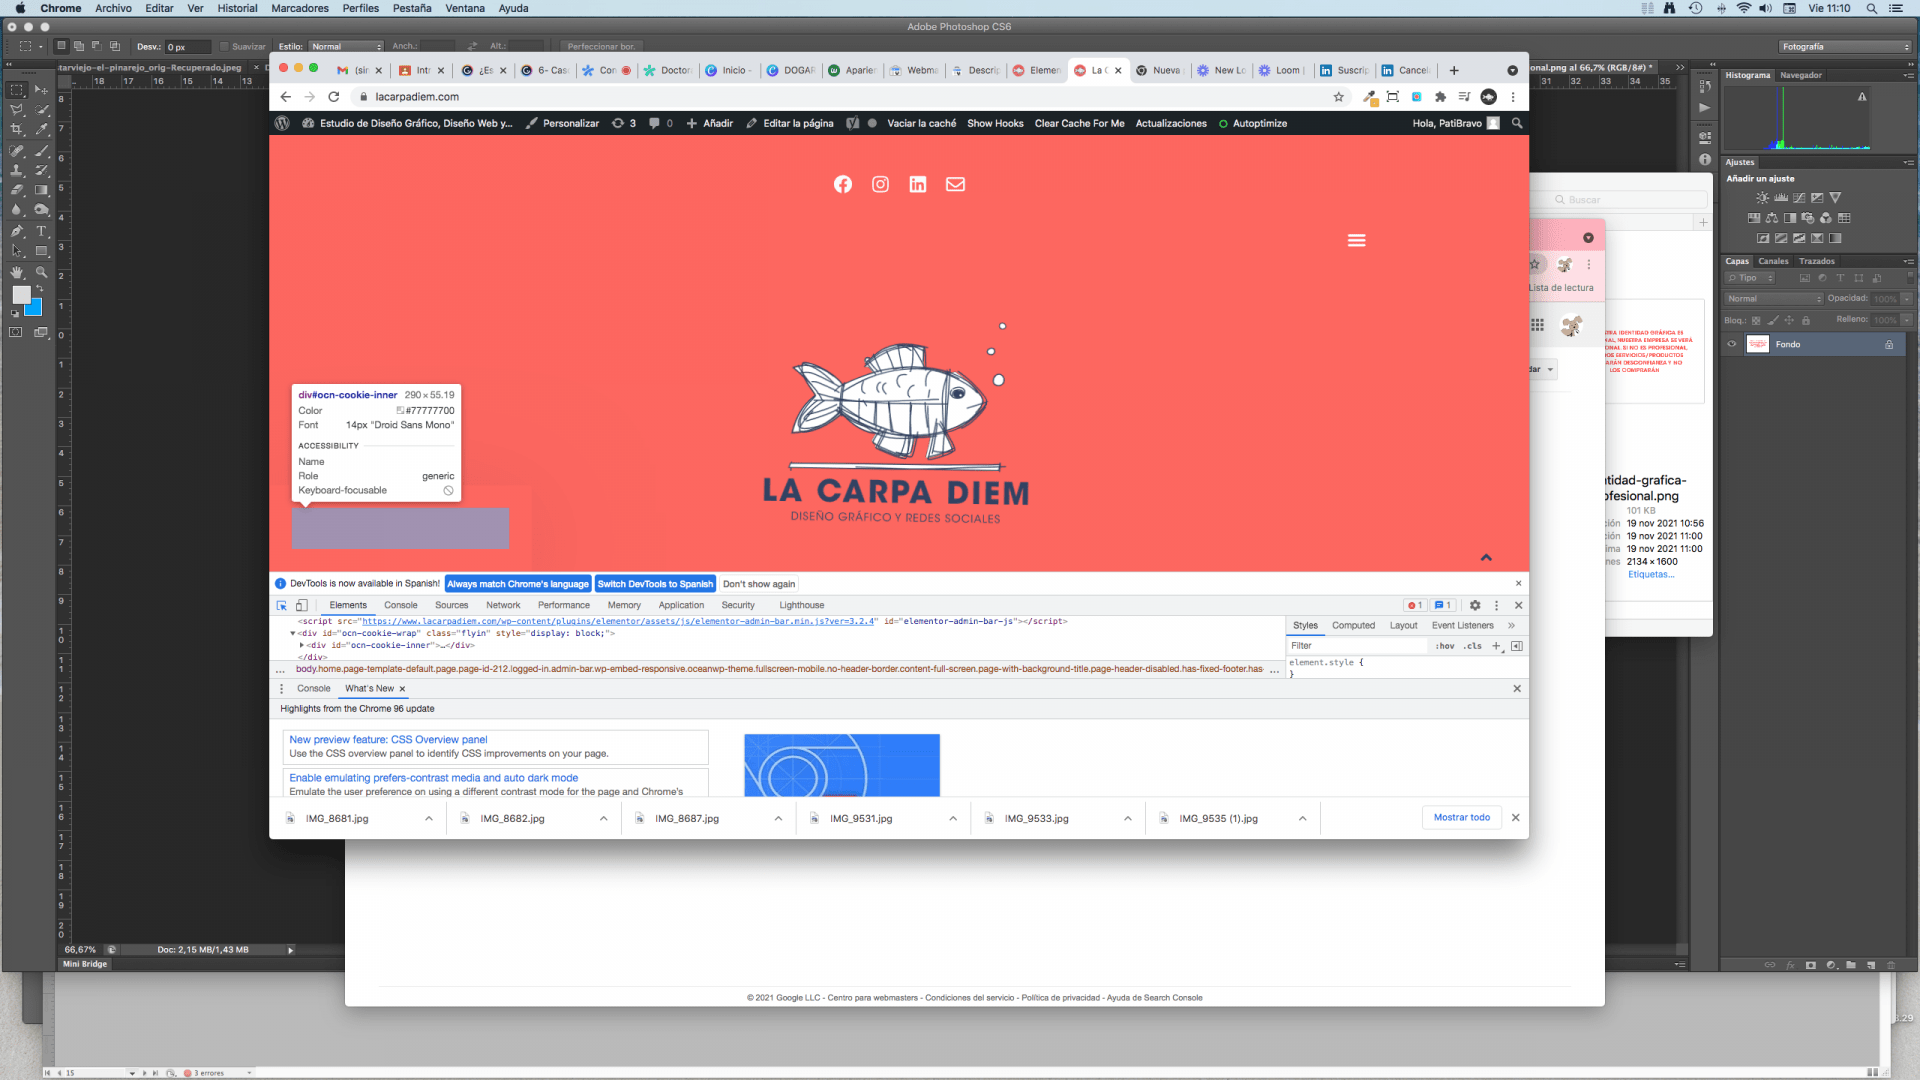Bookmark this page with the star icon

pos(1338,97)
